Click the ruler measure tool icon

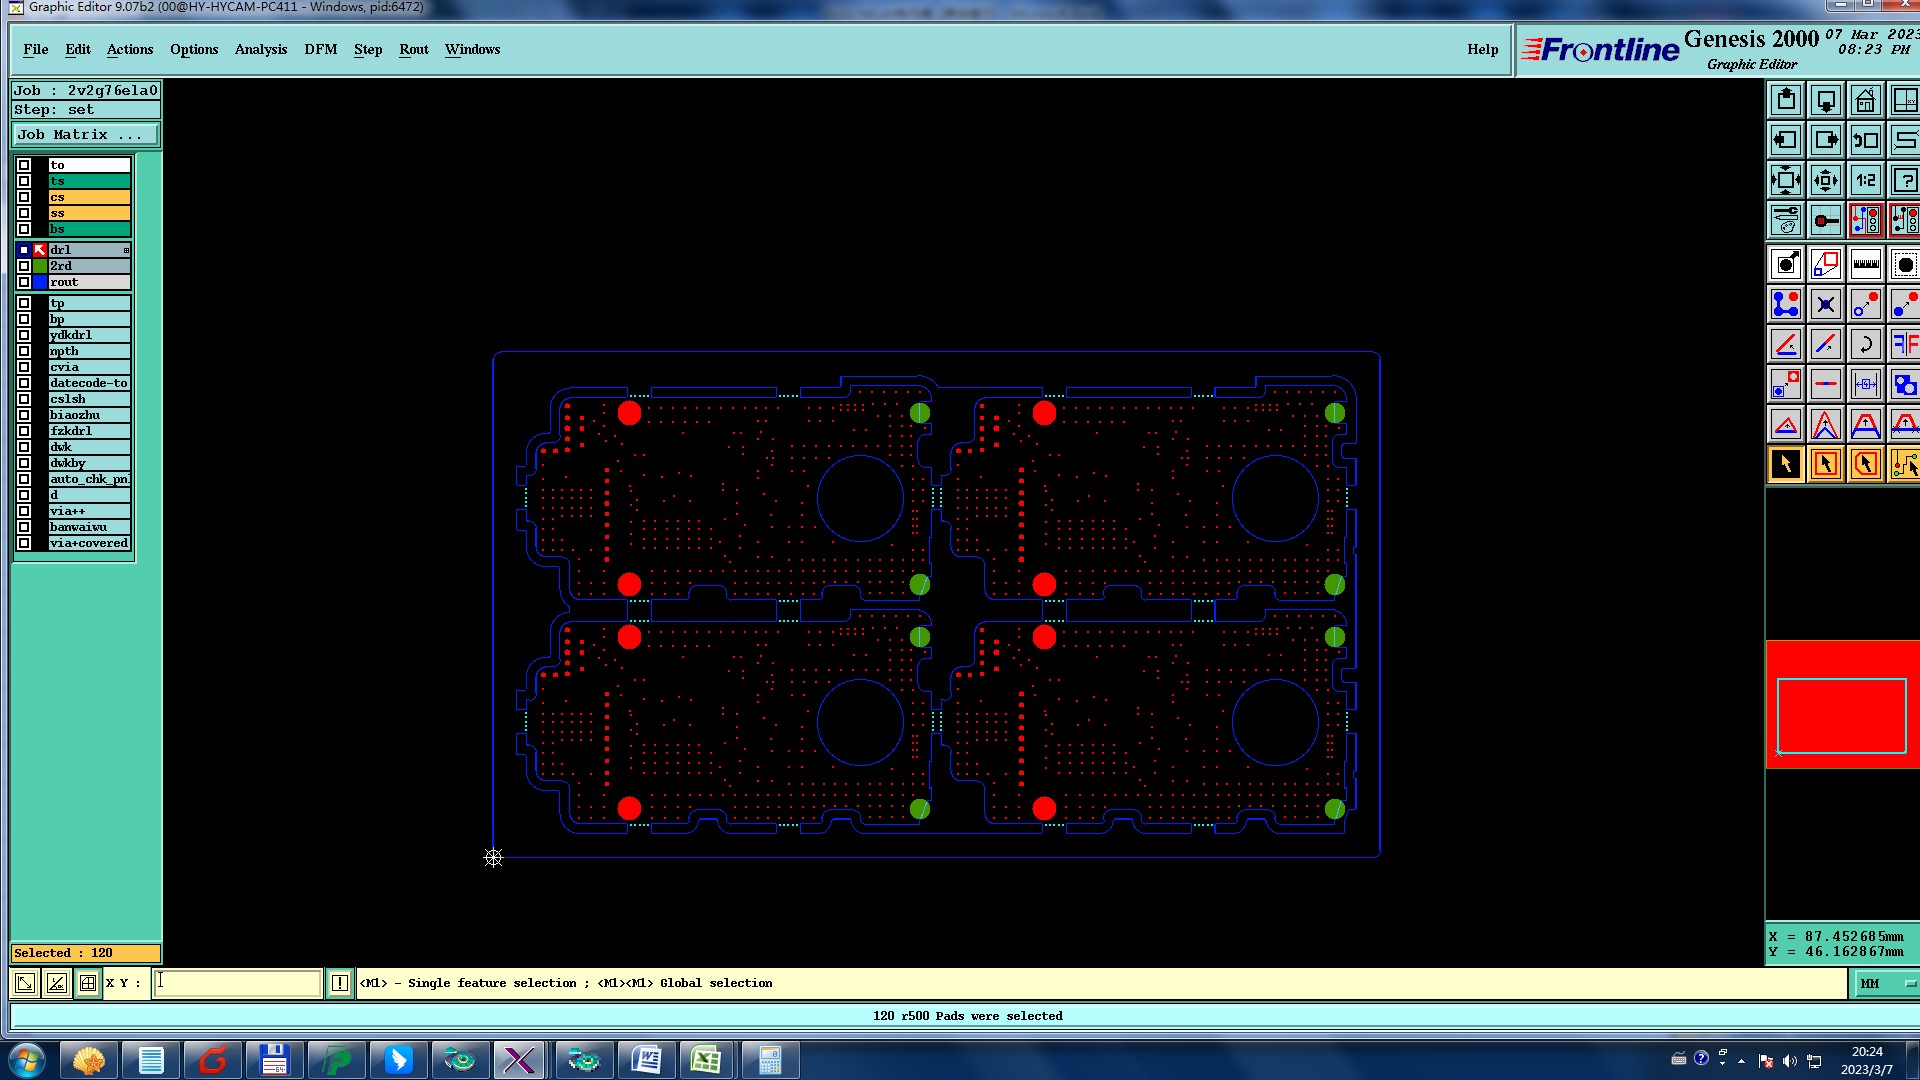tap(1865, 265)
